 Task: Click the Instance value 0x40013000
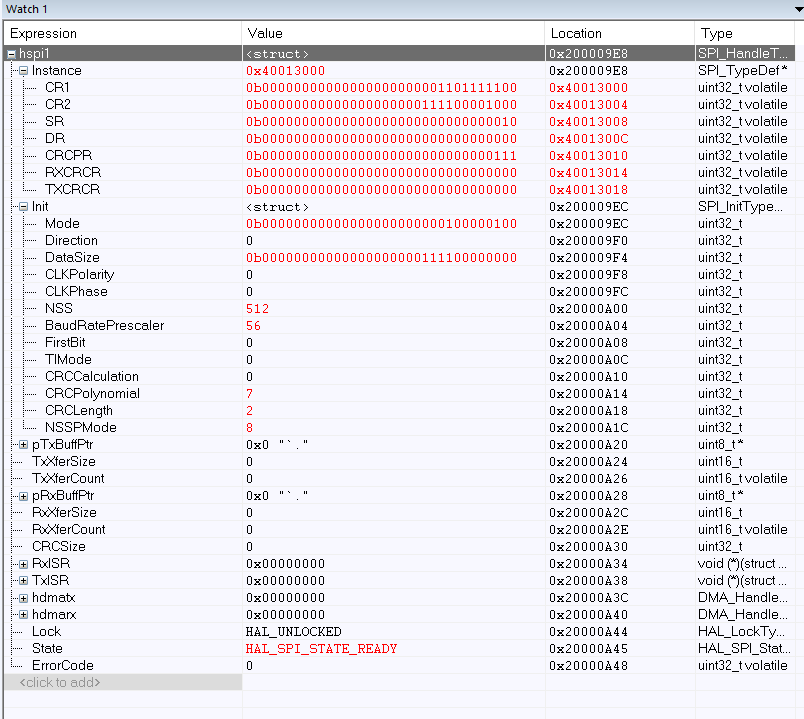(286, 71)
